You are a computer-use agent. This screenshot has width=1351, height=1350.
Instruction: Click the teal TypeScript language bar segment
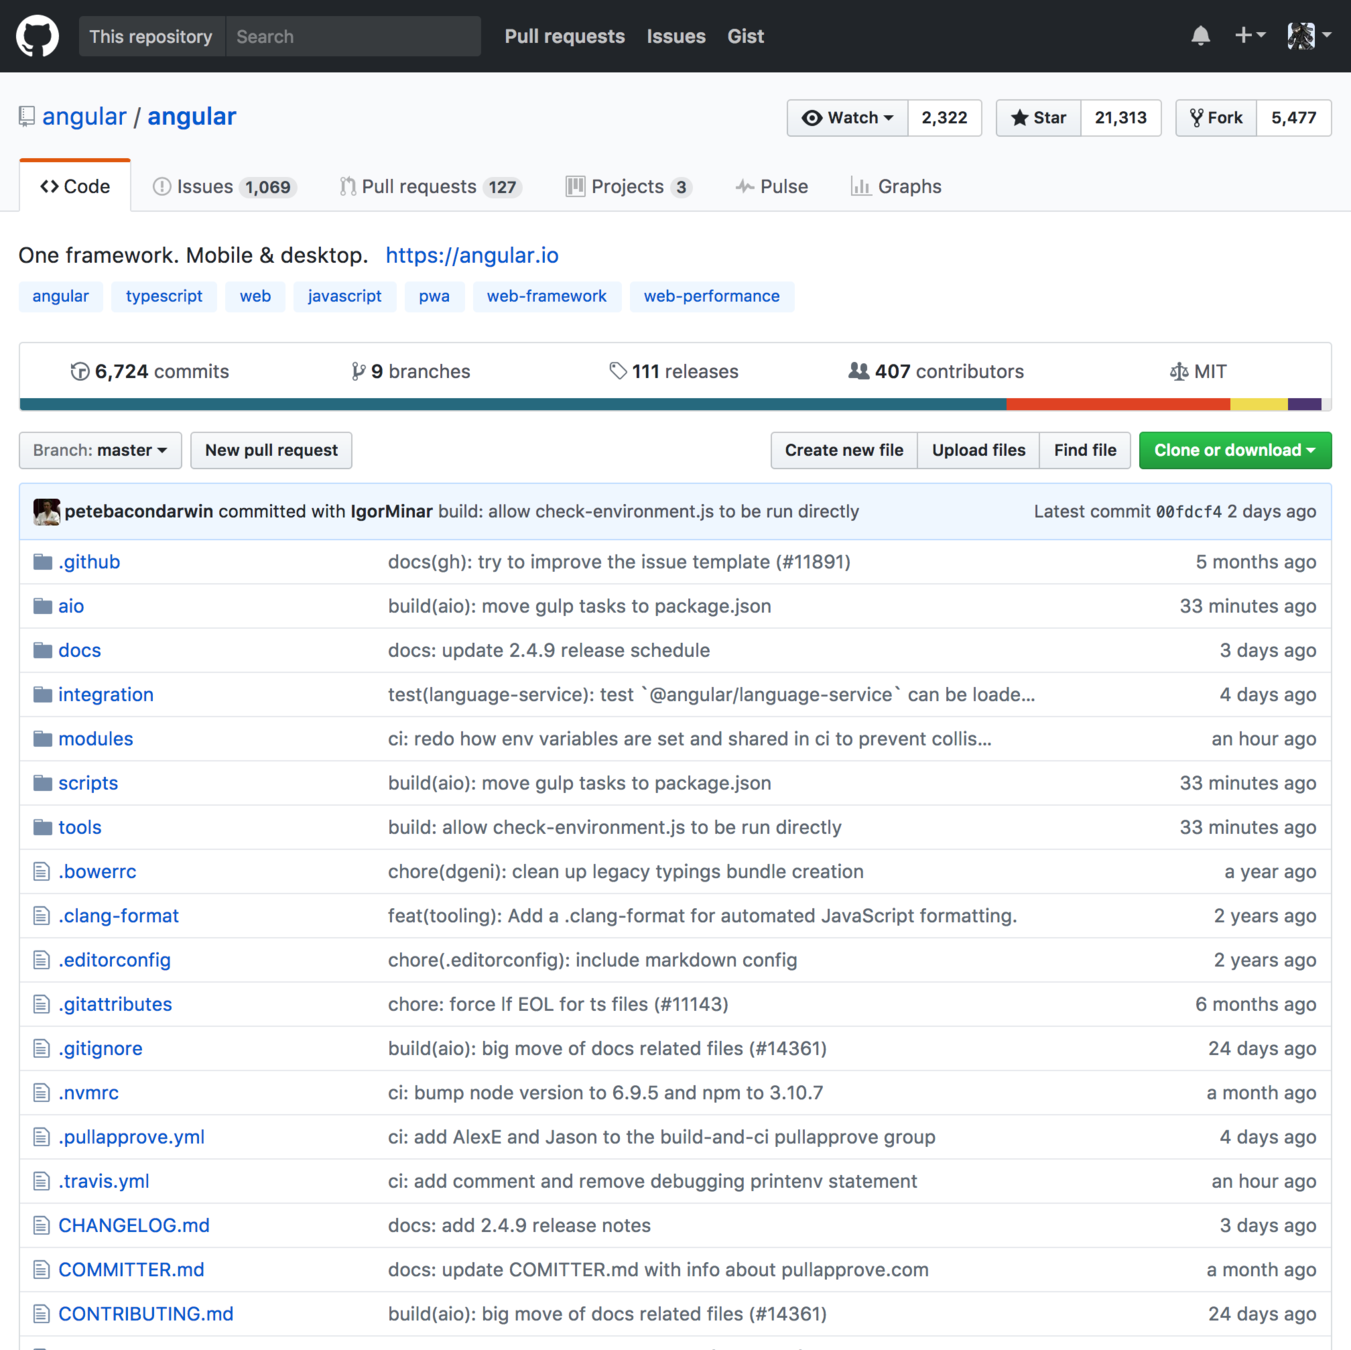513,404
